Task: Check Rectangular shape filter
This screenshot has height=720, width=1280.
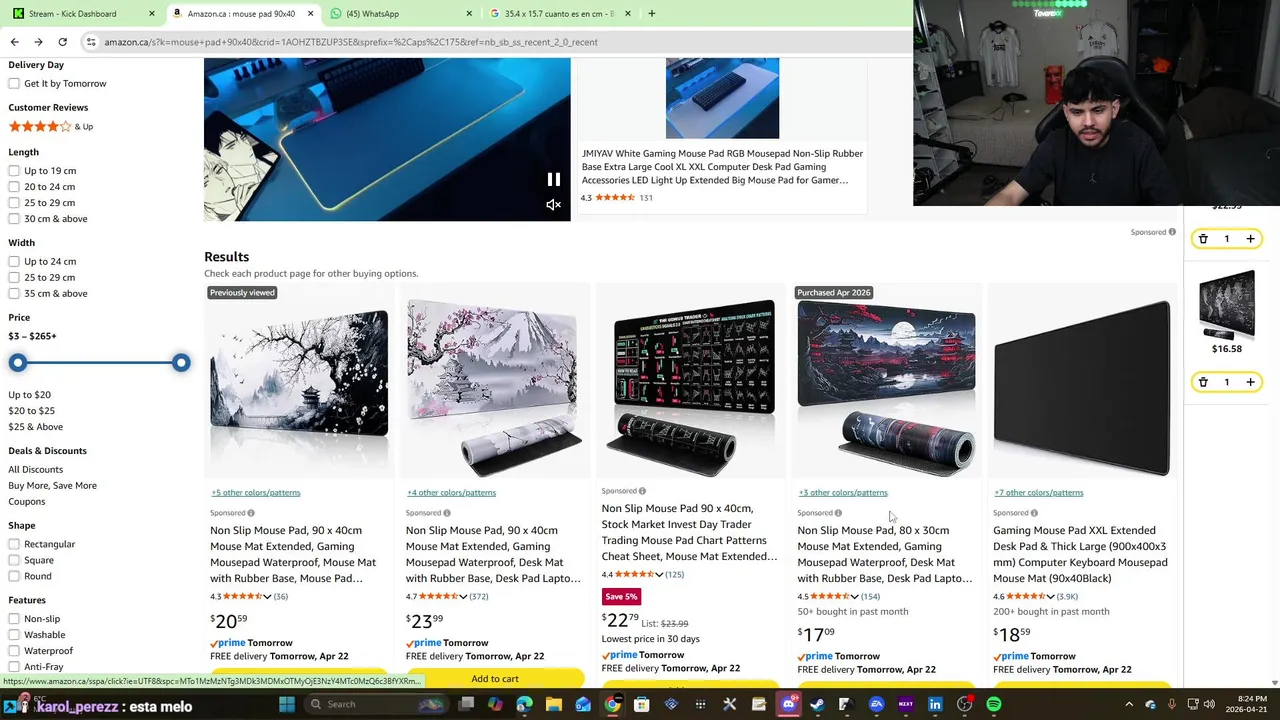Action: coord(14,544)
